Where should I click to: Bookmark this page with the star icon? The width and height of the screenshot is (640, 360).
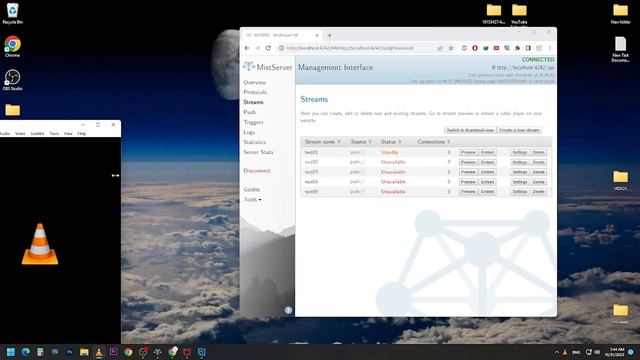click(451, 48)
